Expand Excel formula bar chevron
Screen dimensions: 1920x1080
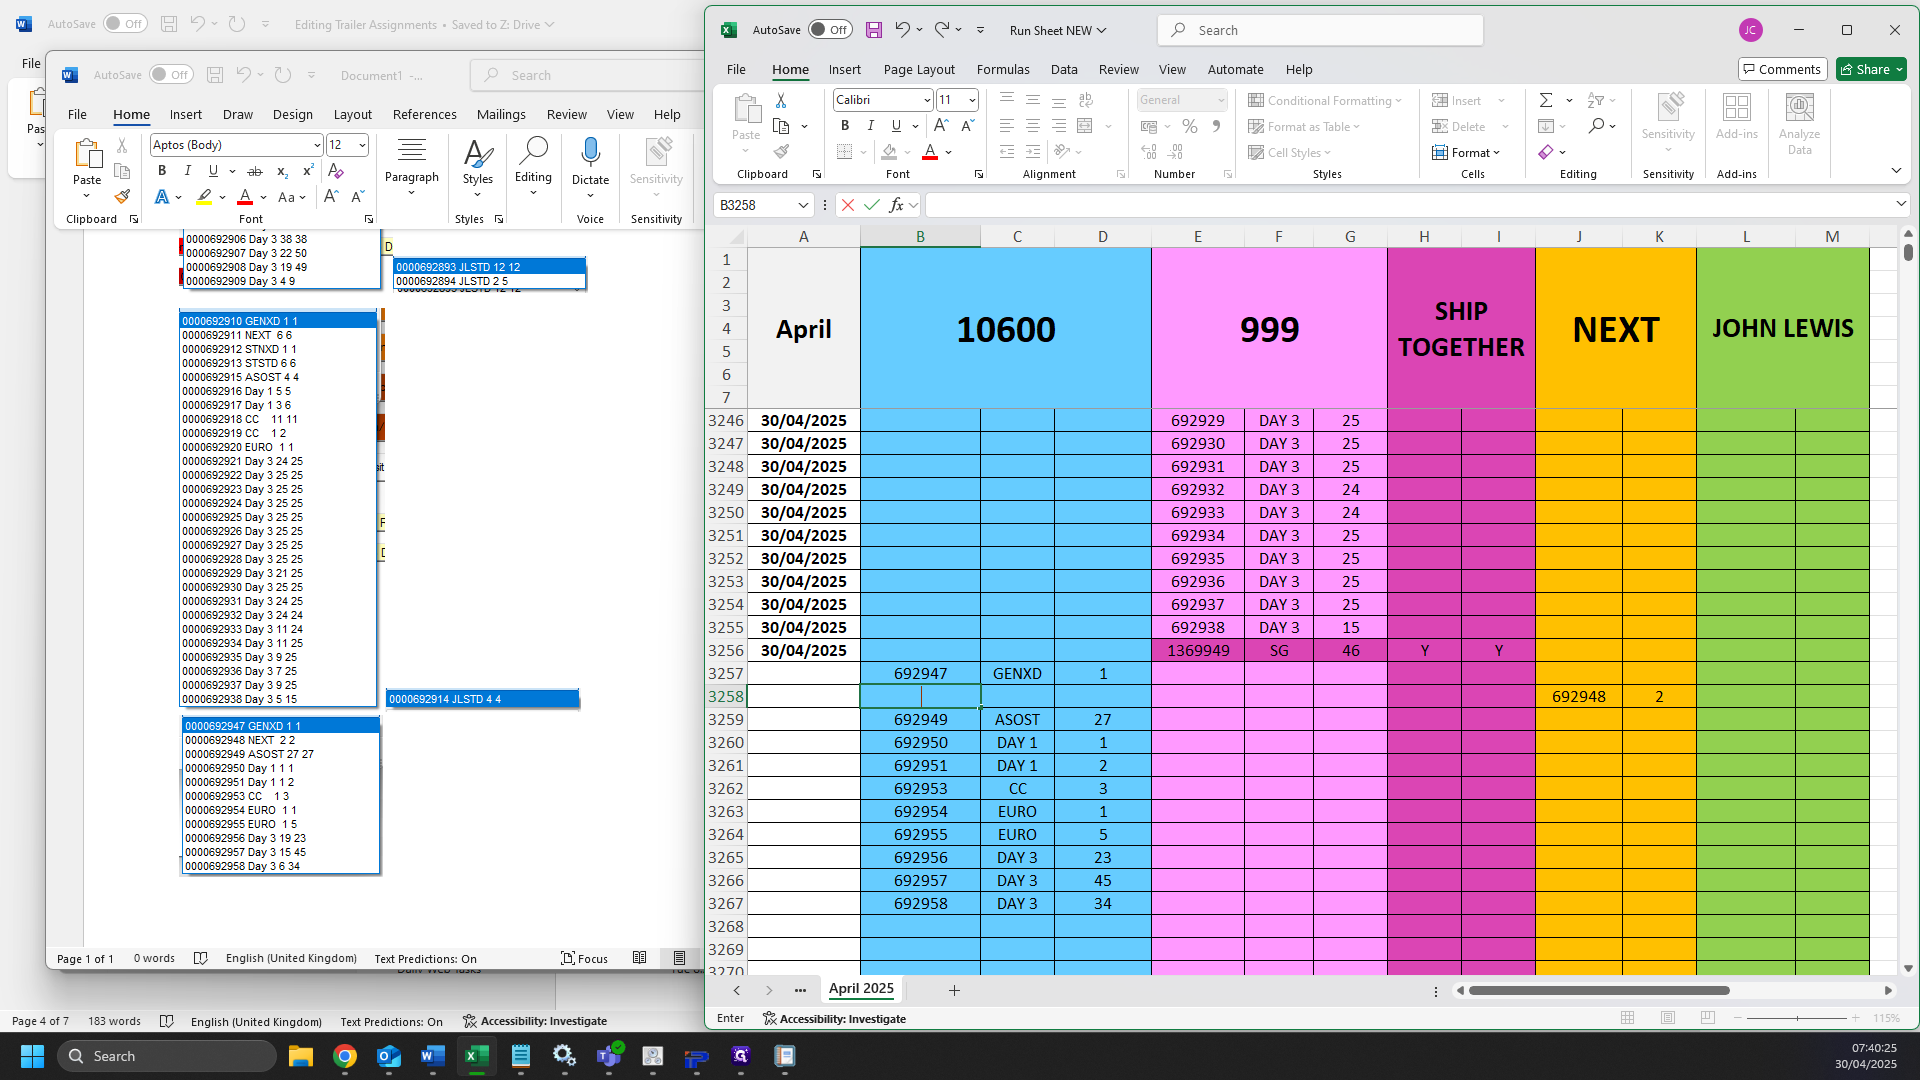pyautogui.click(x=1901, y=204)
